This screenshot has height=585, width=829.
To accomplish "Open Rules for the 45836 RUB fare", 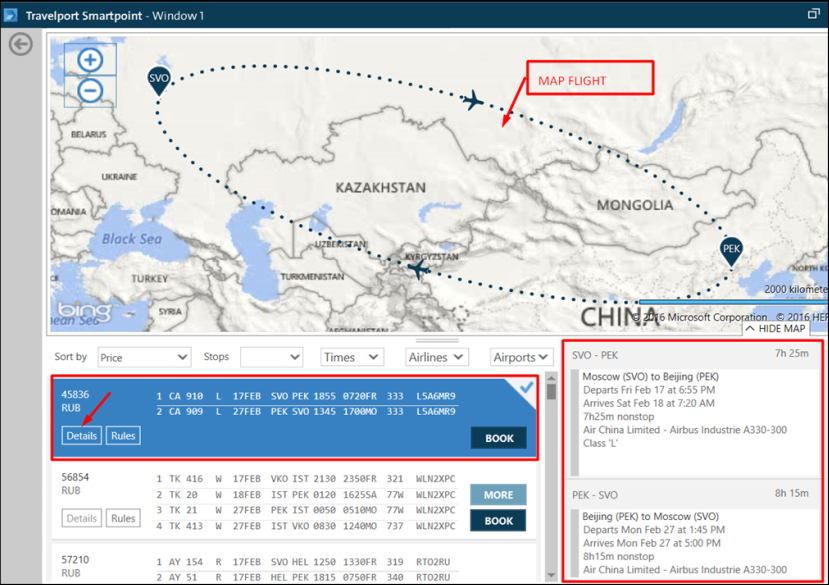I will (x=123, y=436).
